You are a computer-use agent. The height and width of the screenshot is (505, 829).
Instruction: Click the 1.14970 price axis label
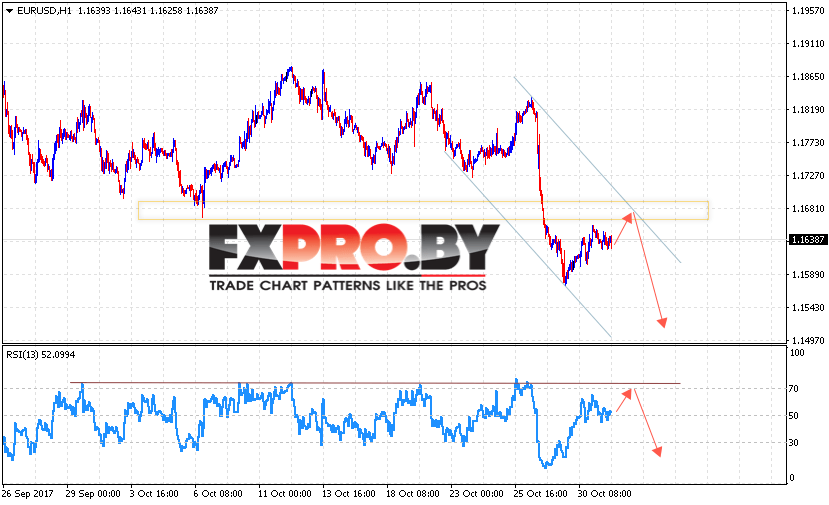pyautogui.click(x=808, y=341)
